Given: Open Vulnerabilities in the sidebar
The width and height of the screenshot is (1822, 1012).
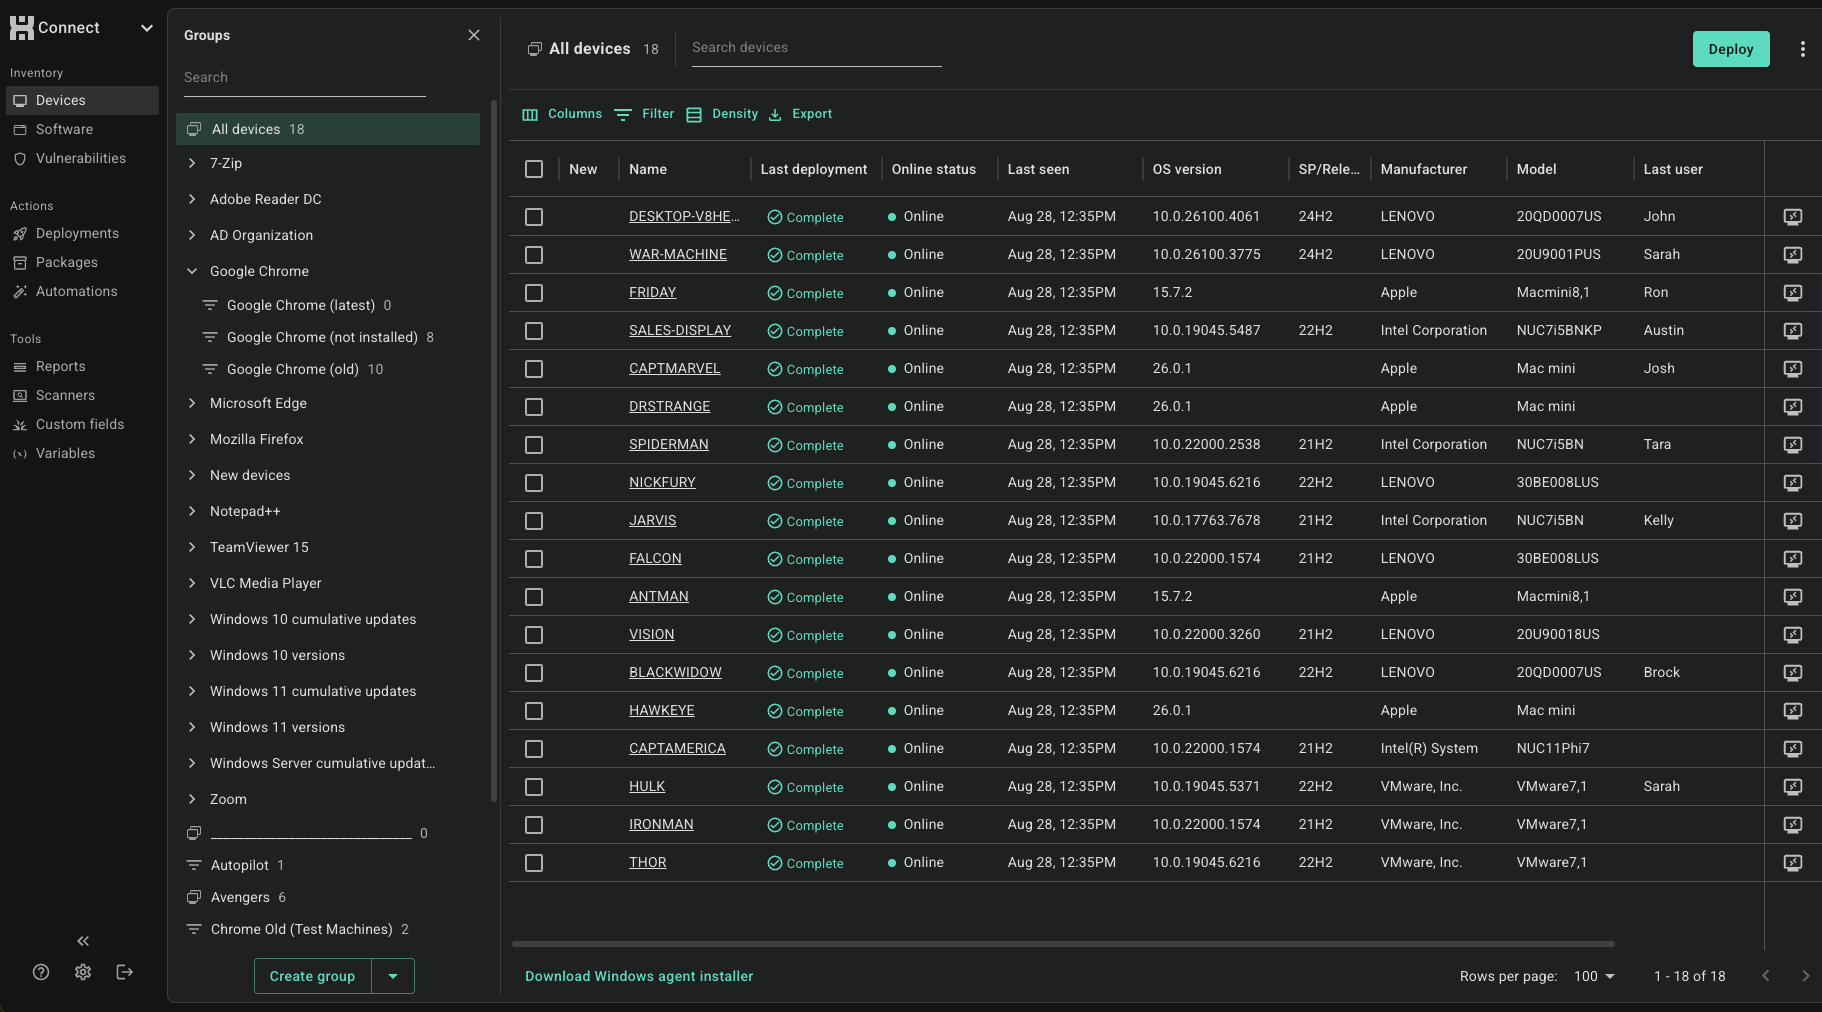Looking at the screenshot, I should tap(80, 158).
